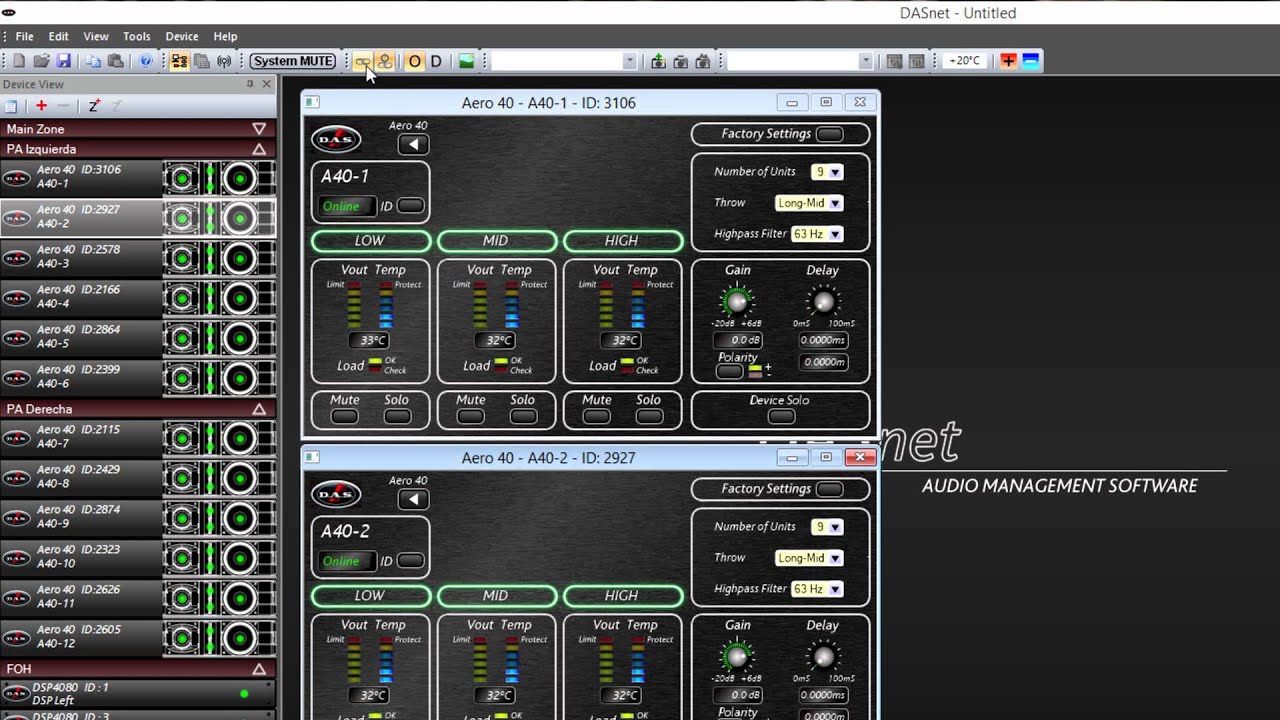Click the DAS logo in the A40-1 window
The width and height of the screenshot is (1280, 720).
[336, 138]
